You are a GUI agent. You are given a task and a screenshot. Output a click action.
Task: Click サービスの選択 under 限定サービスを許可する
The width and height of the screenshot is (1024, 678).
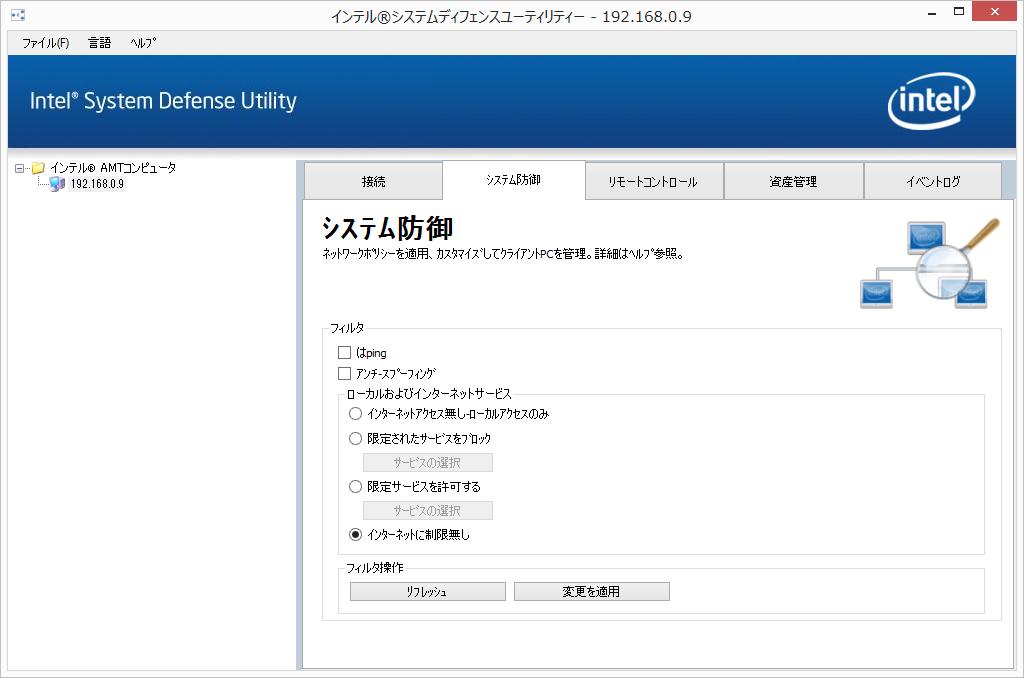tap(428, 511)
